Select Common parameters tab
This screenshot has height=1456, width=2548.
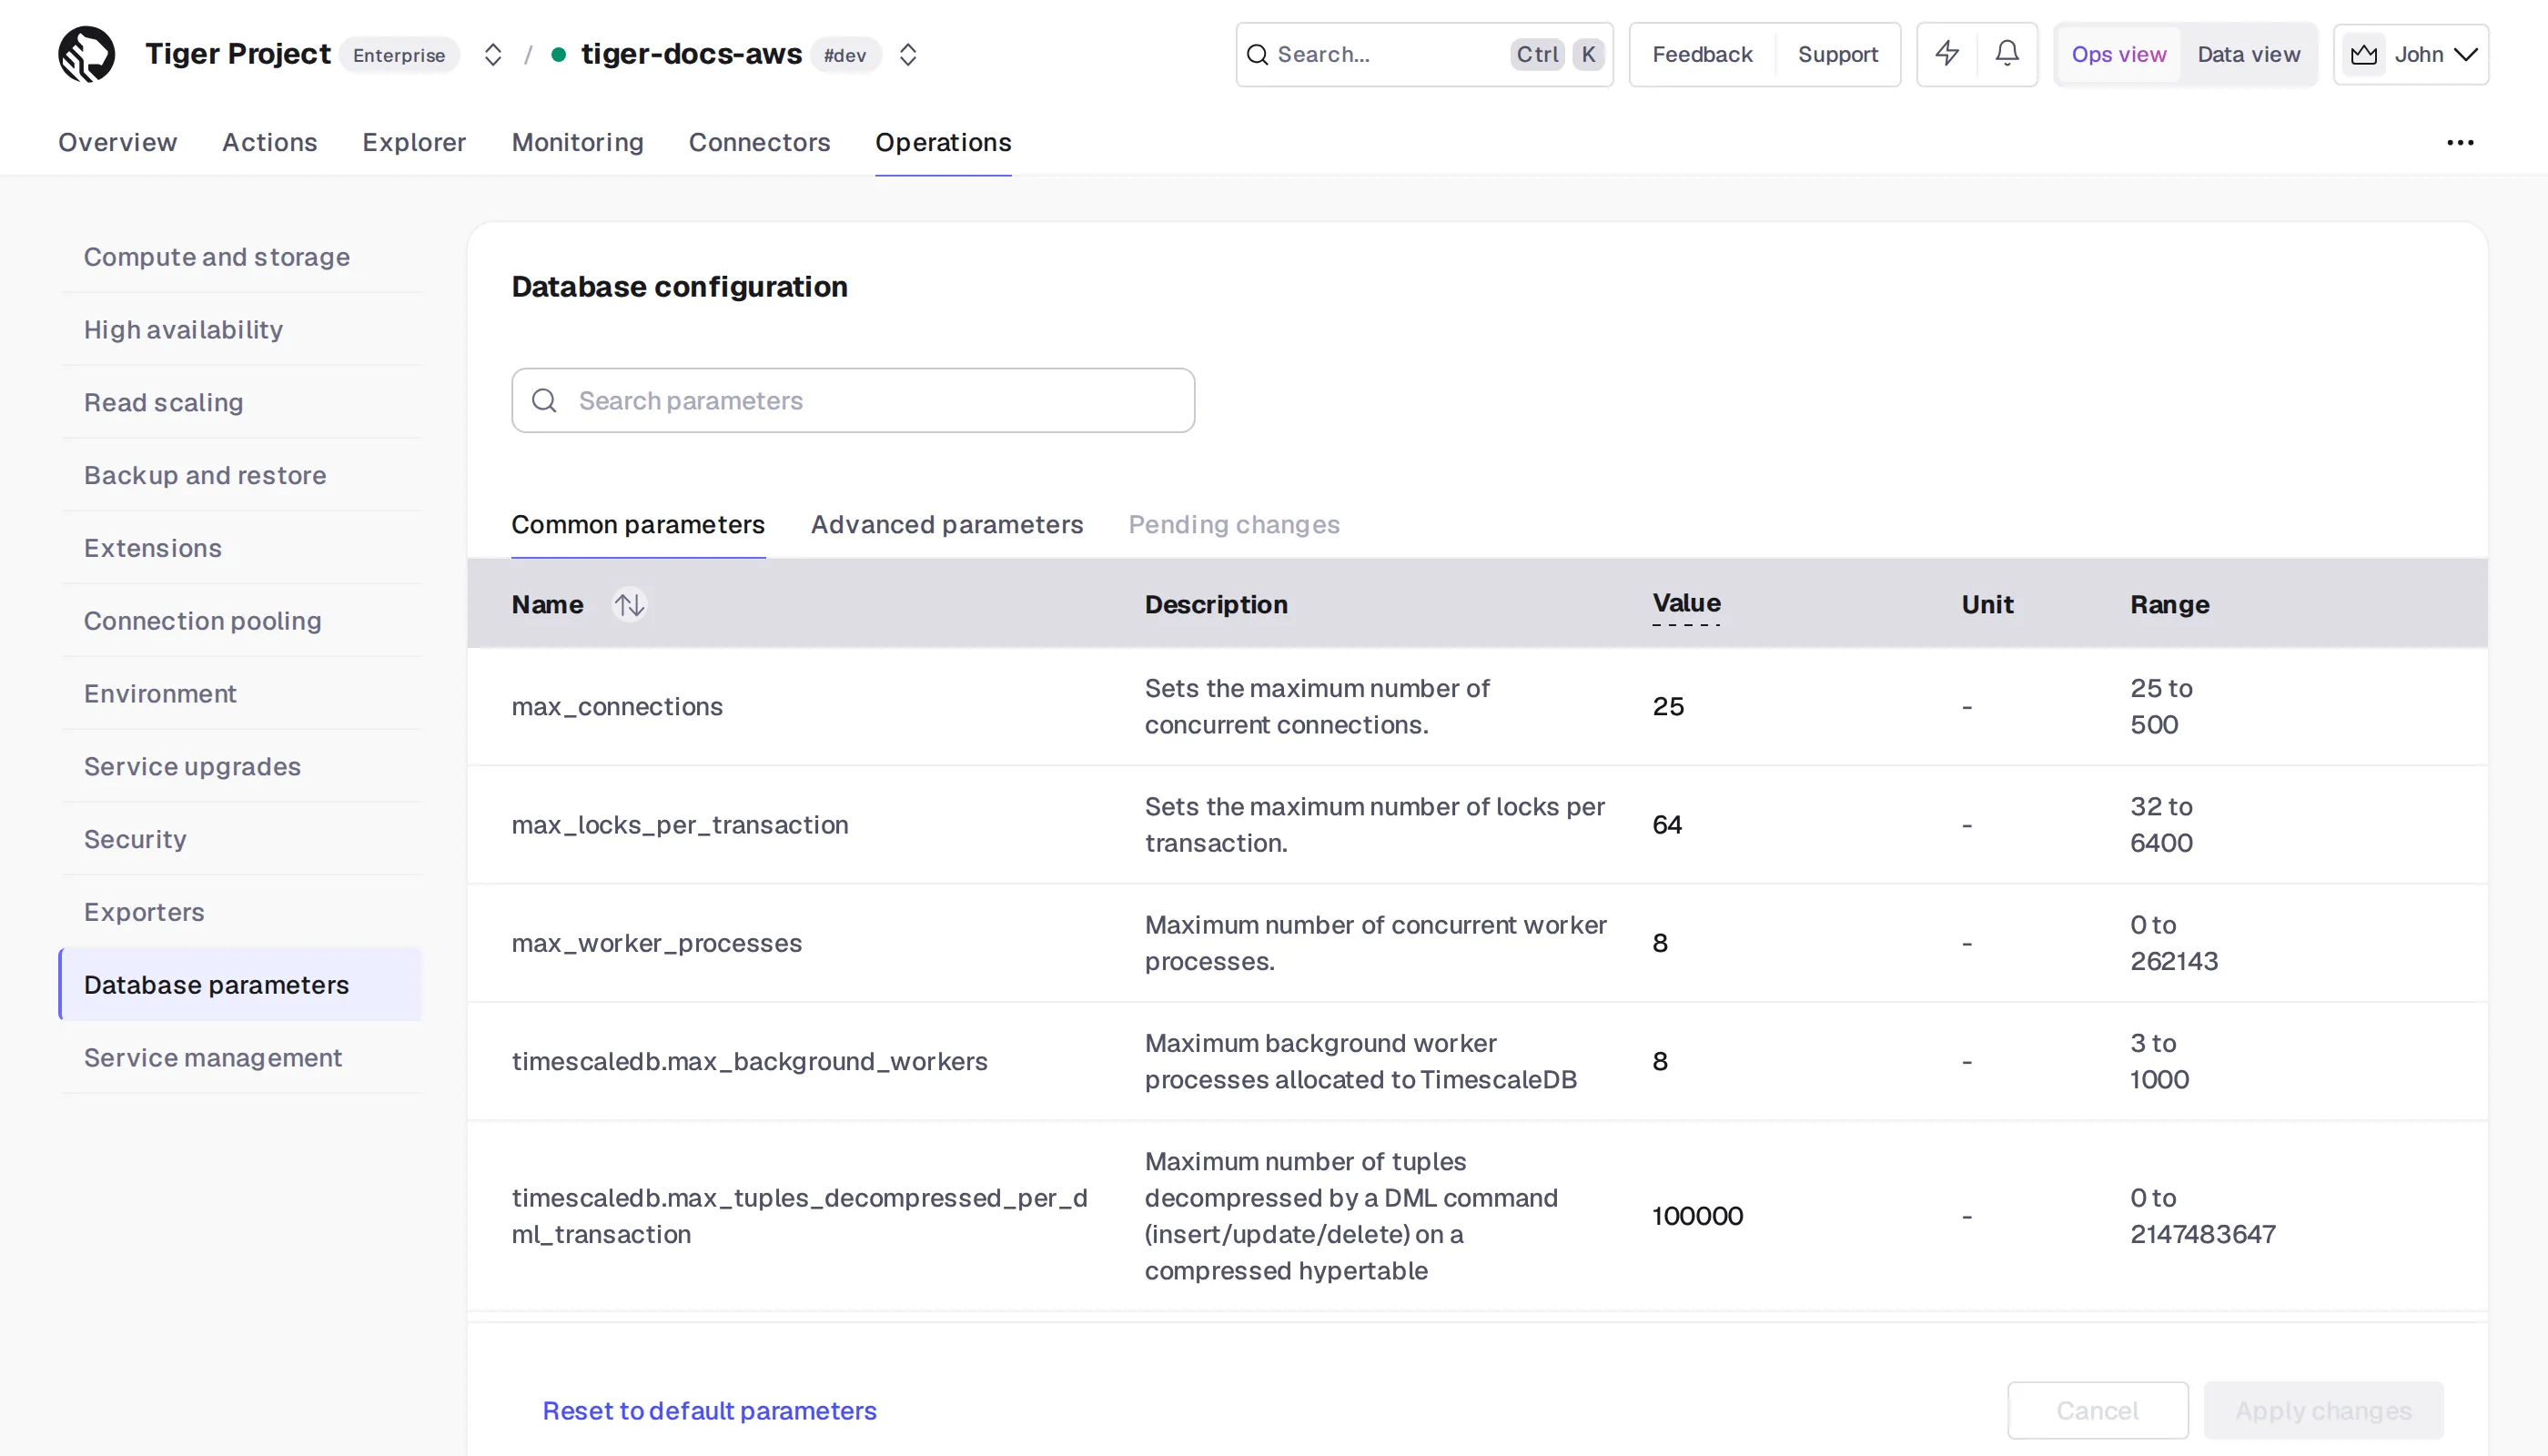[638, 525]
